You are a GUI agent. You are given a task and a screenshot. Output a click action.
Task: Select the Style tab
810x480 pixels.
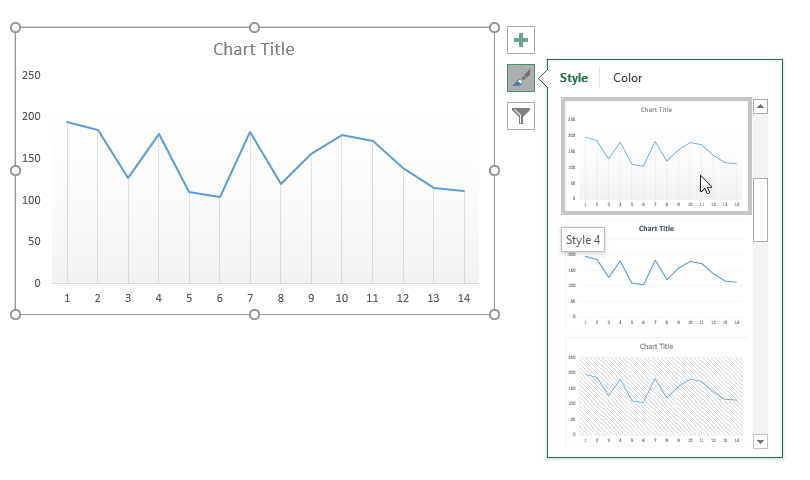(574, 78)
